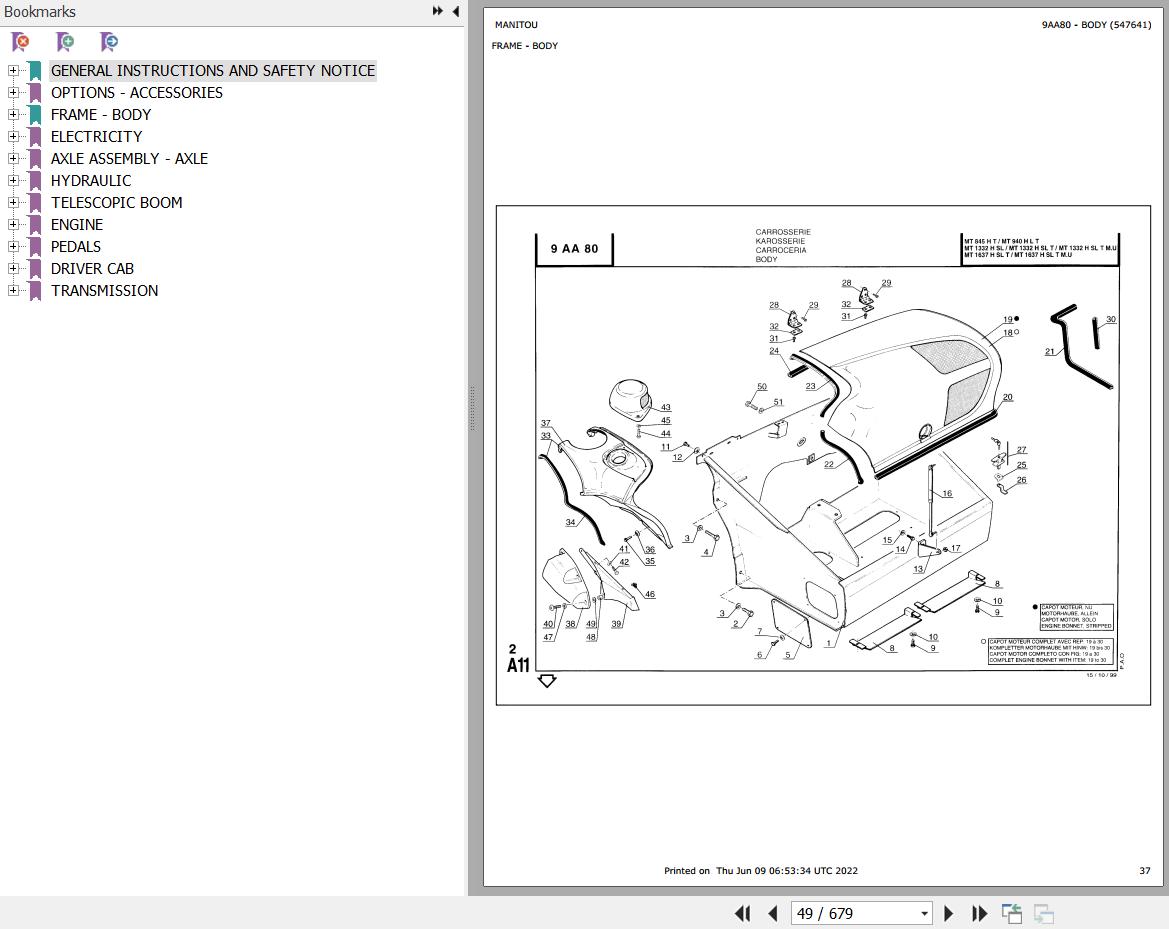Click the 'Bookmarks' panel title
1169x929 pixels.
tap(40, 12)
